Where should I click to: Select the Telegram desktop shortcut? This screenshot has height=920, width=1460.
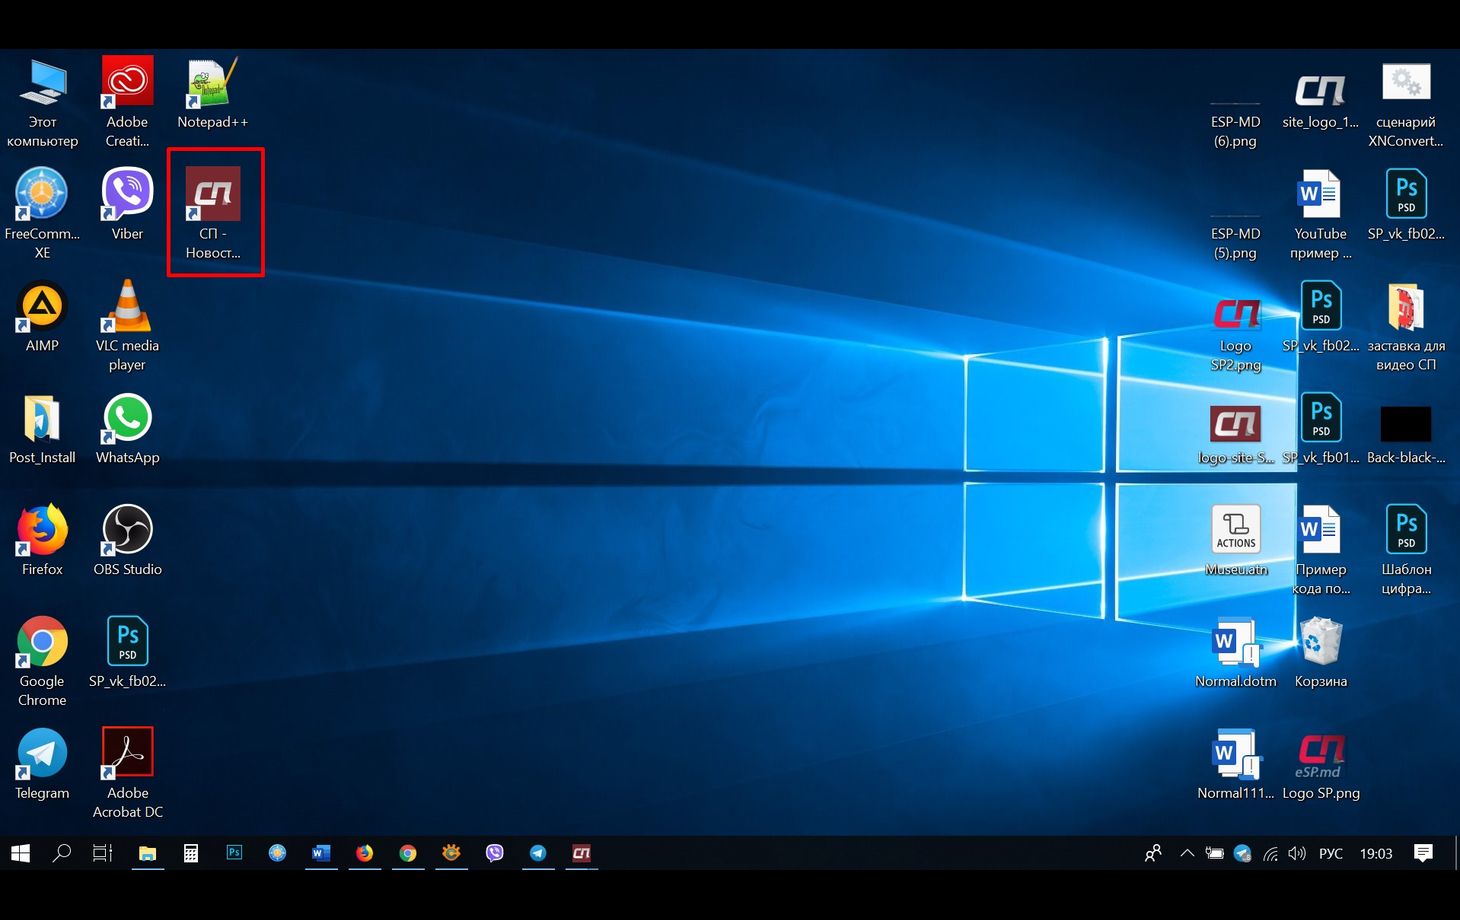coord(42,766)
